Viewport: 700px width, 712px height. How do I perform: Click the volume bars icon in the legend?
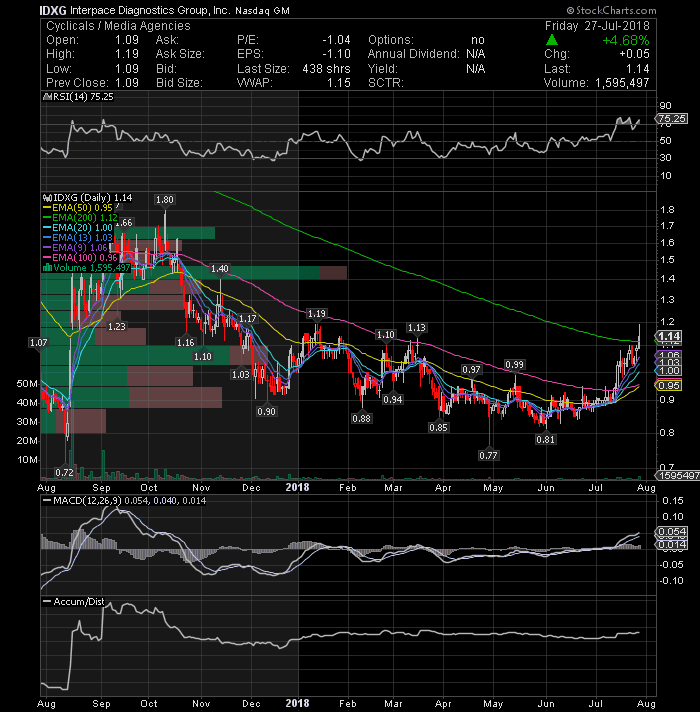pyautogui.click(x=47, y=268)
